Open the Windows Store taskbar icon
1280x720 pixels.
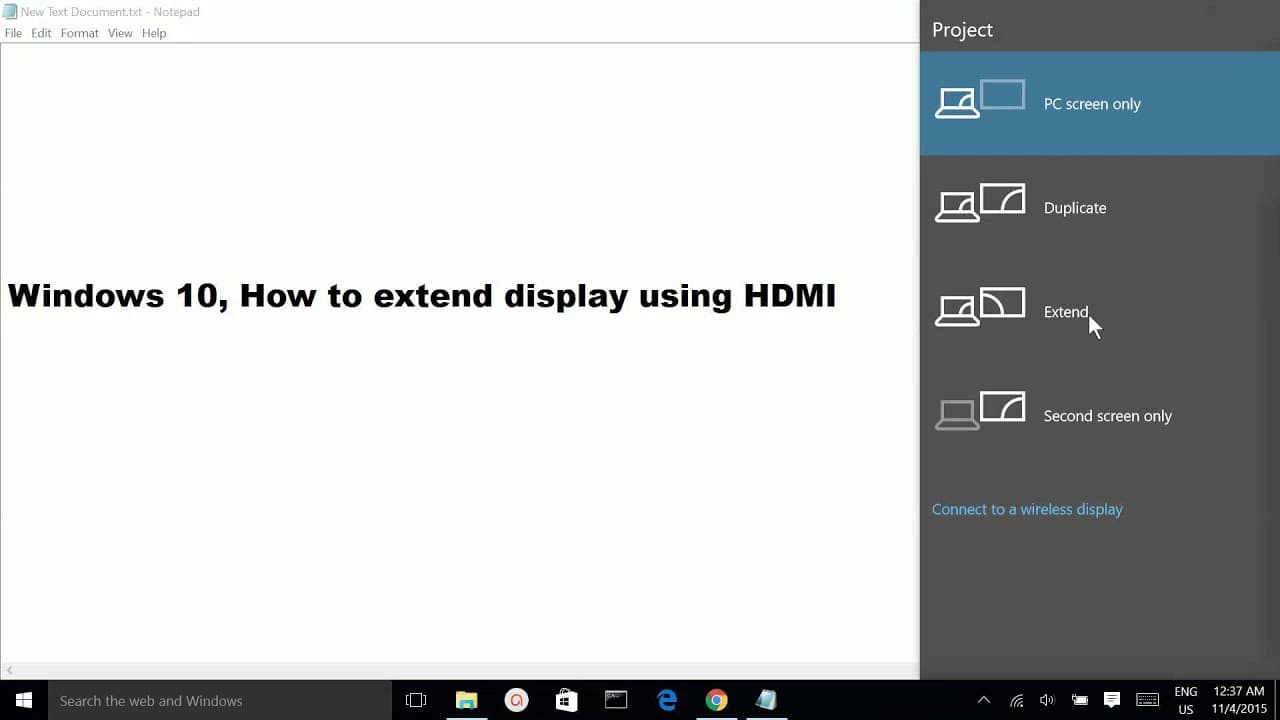tap(566, 700)
